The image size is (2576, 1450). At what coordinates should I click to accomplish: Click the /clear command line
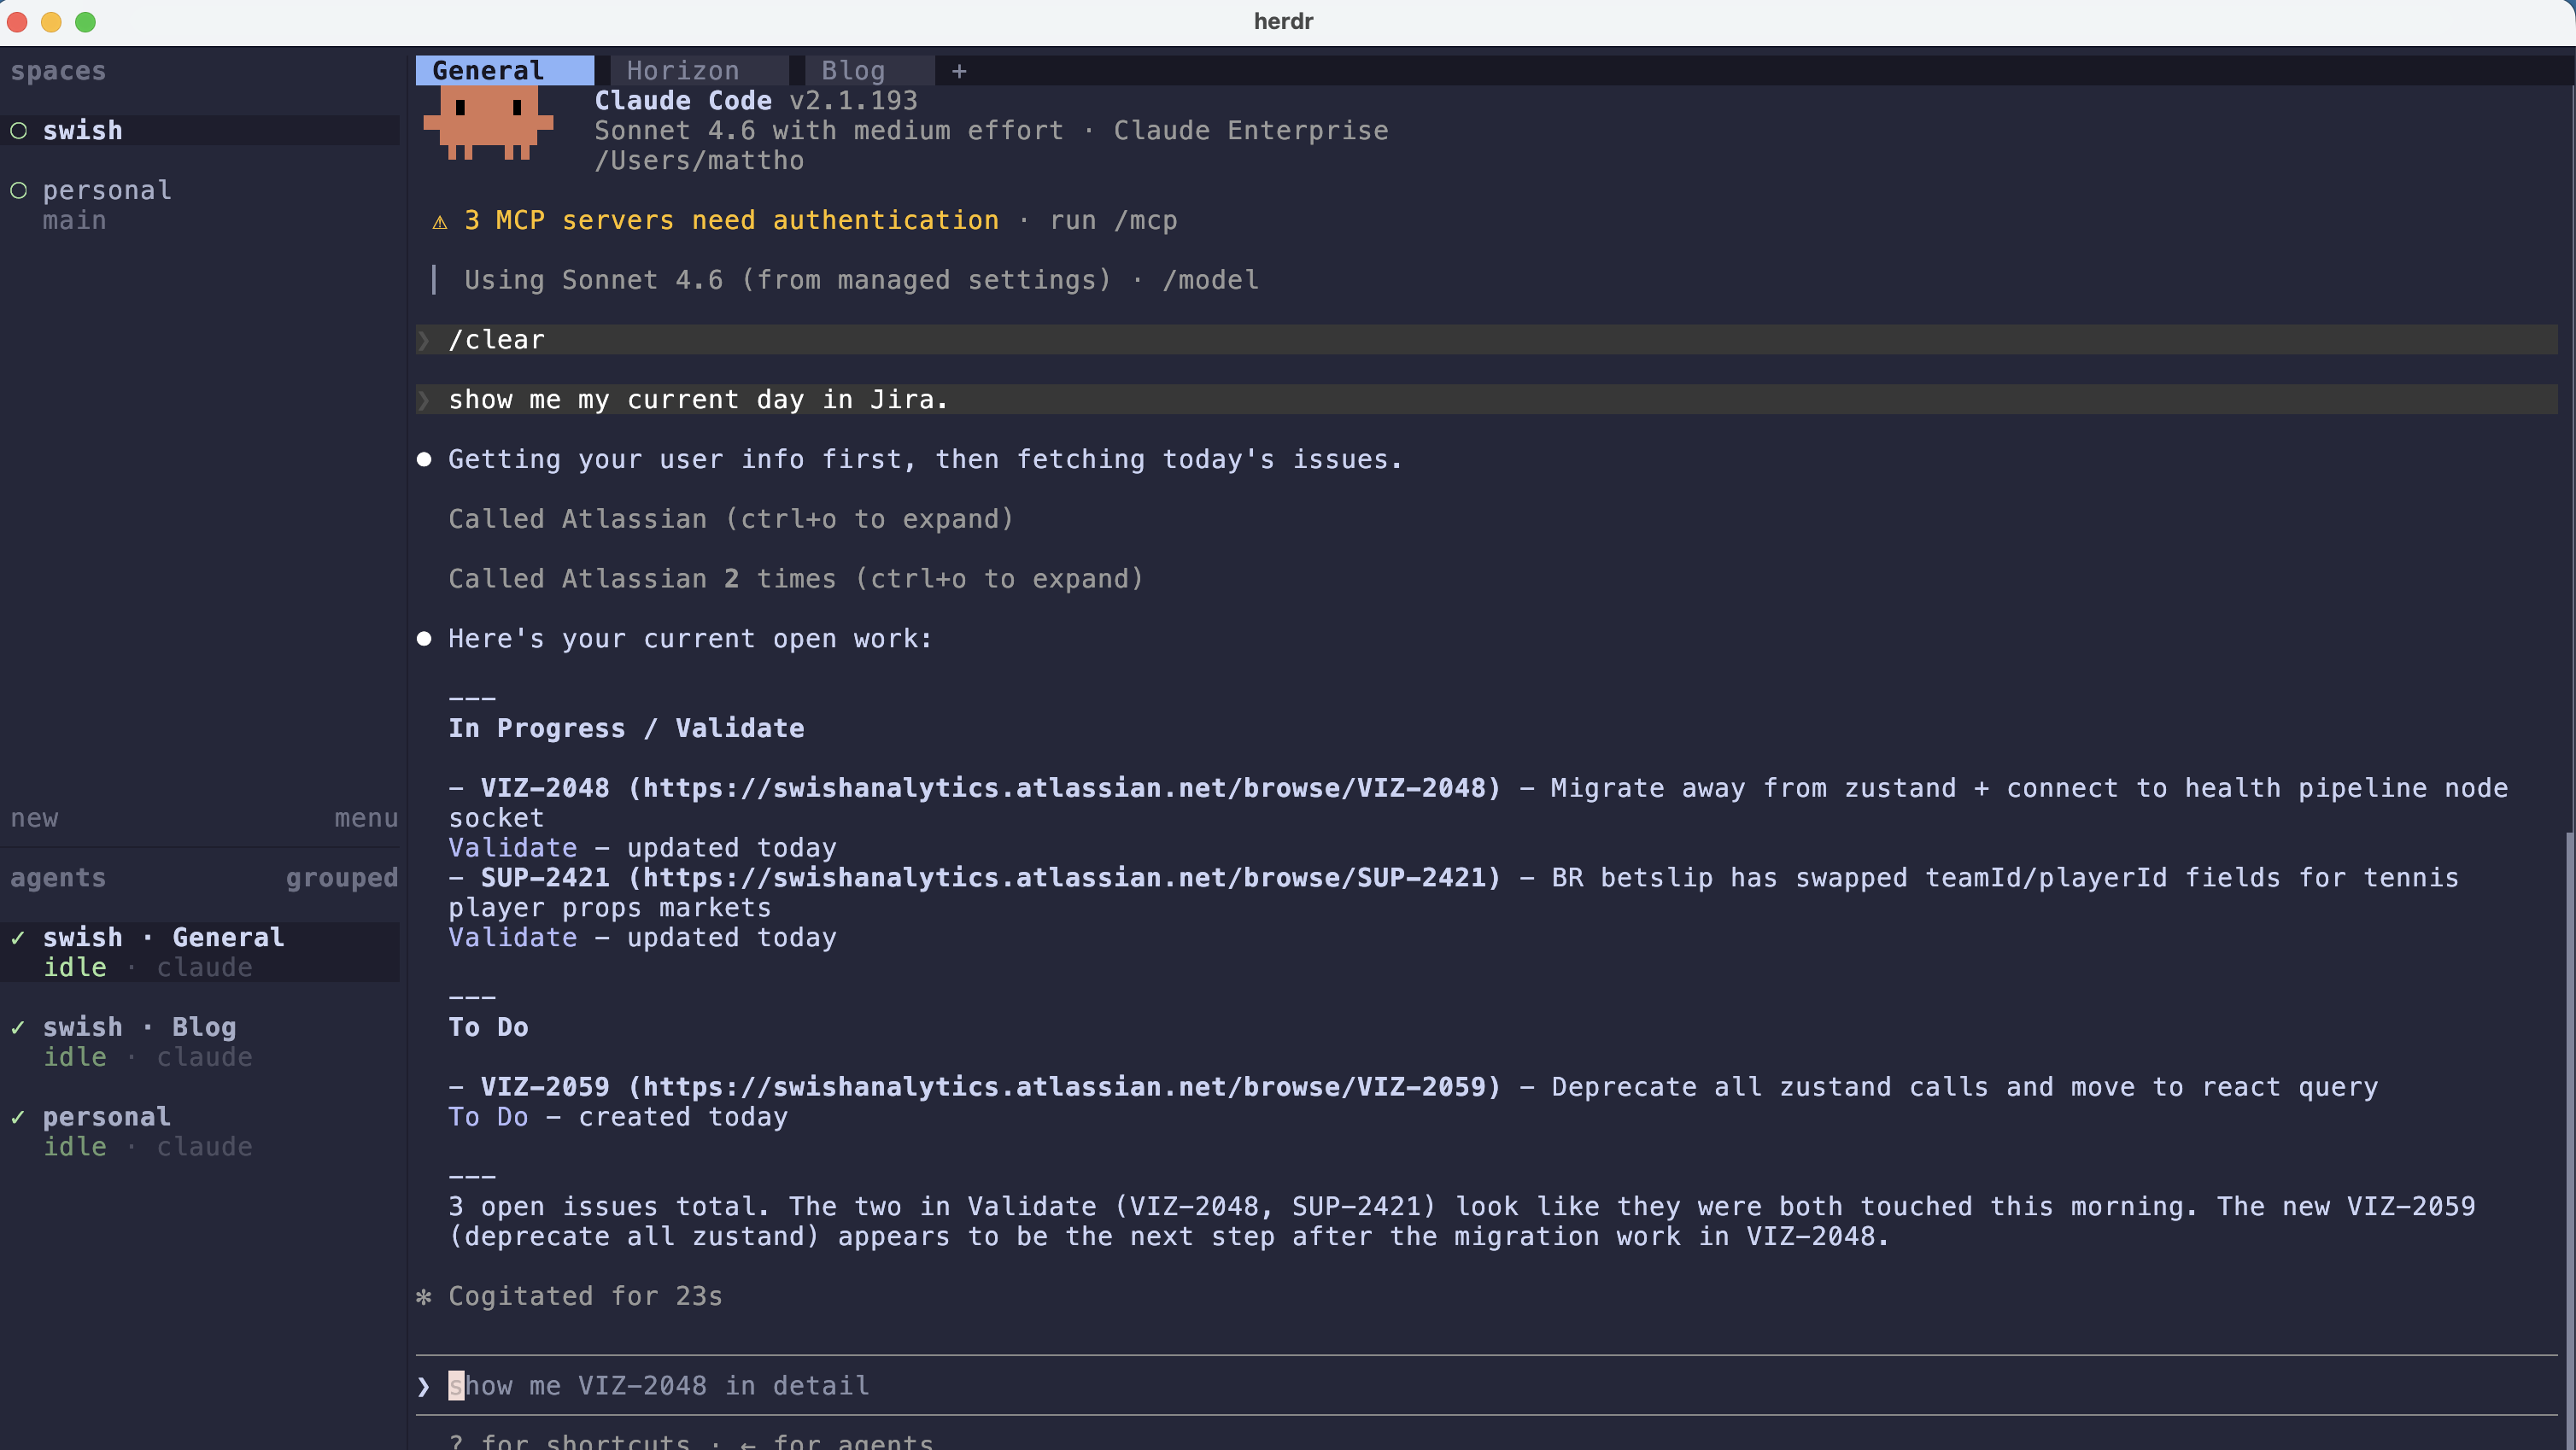[1486, 340]
